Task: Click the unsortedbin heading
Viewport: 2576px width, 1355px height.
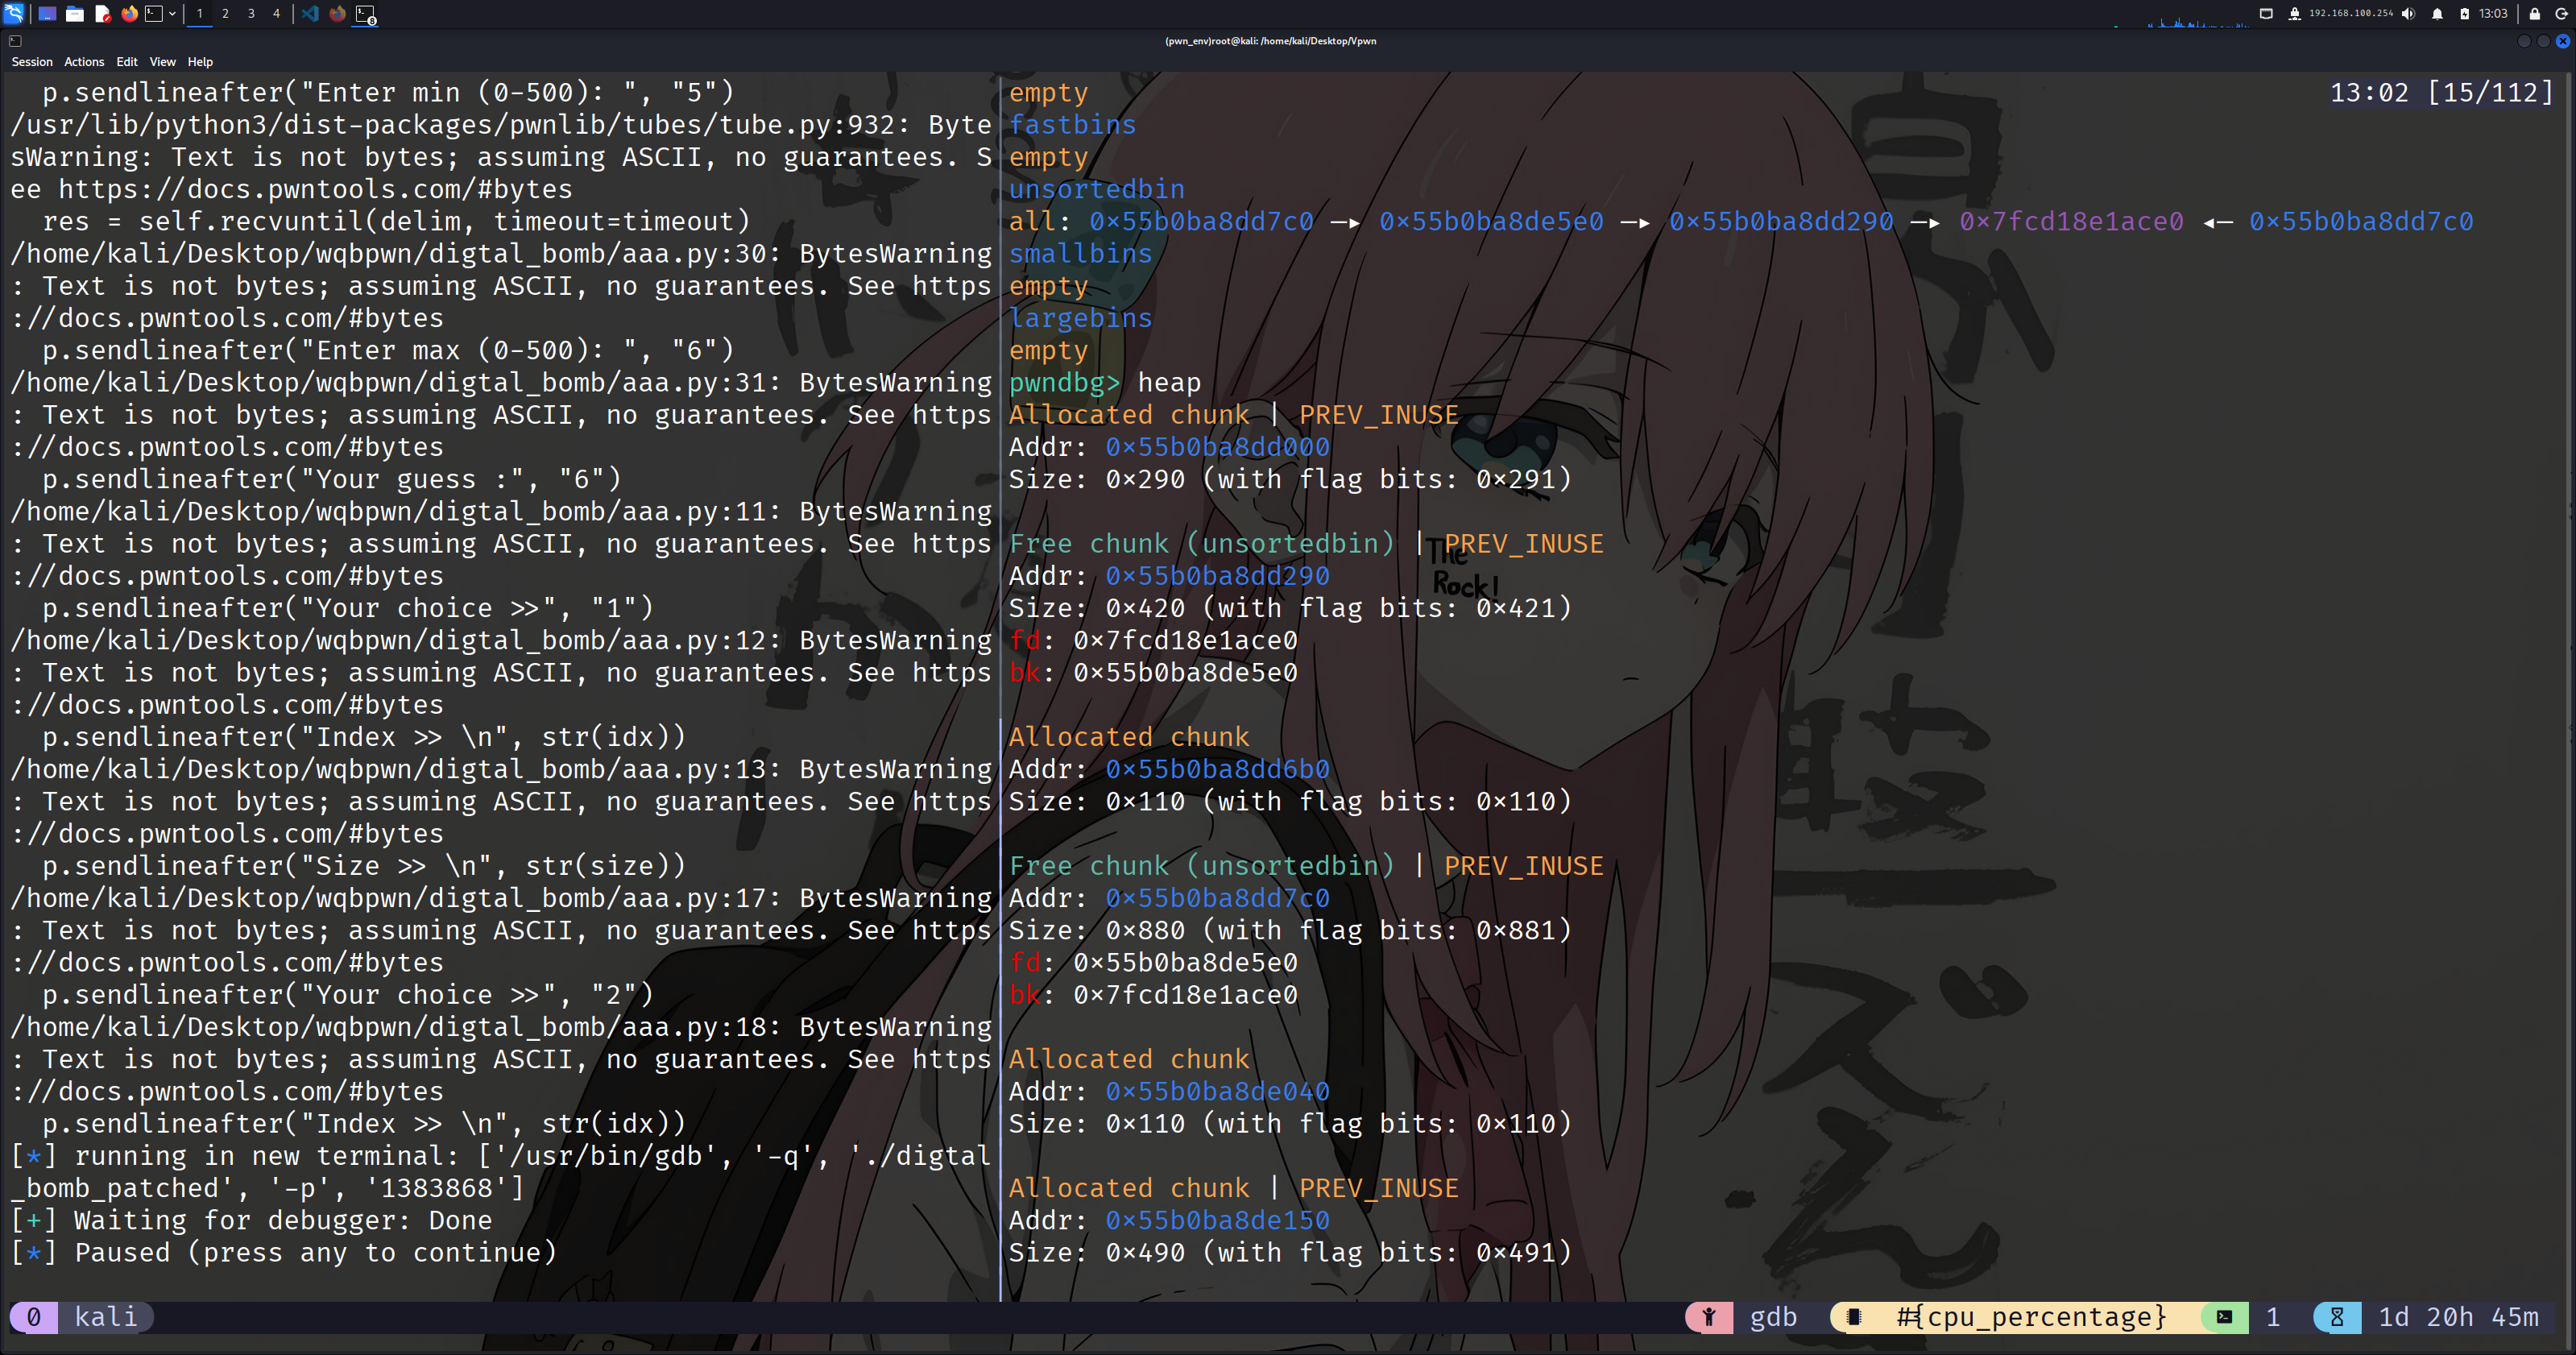Action: (1096, 189)
